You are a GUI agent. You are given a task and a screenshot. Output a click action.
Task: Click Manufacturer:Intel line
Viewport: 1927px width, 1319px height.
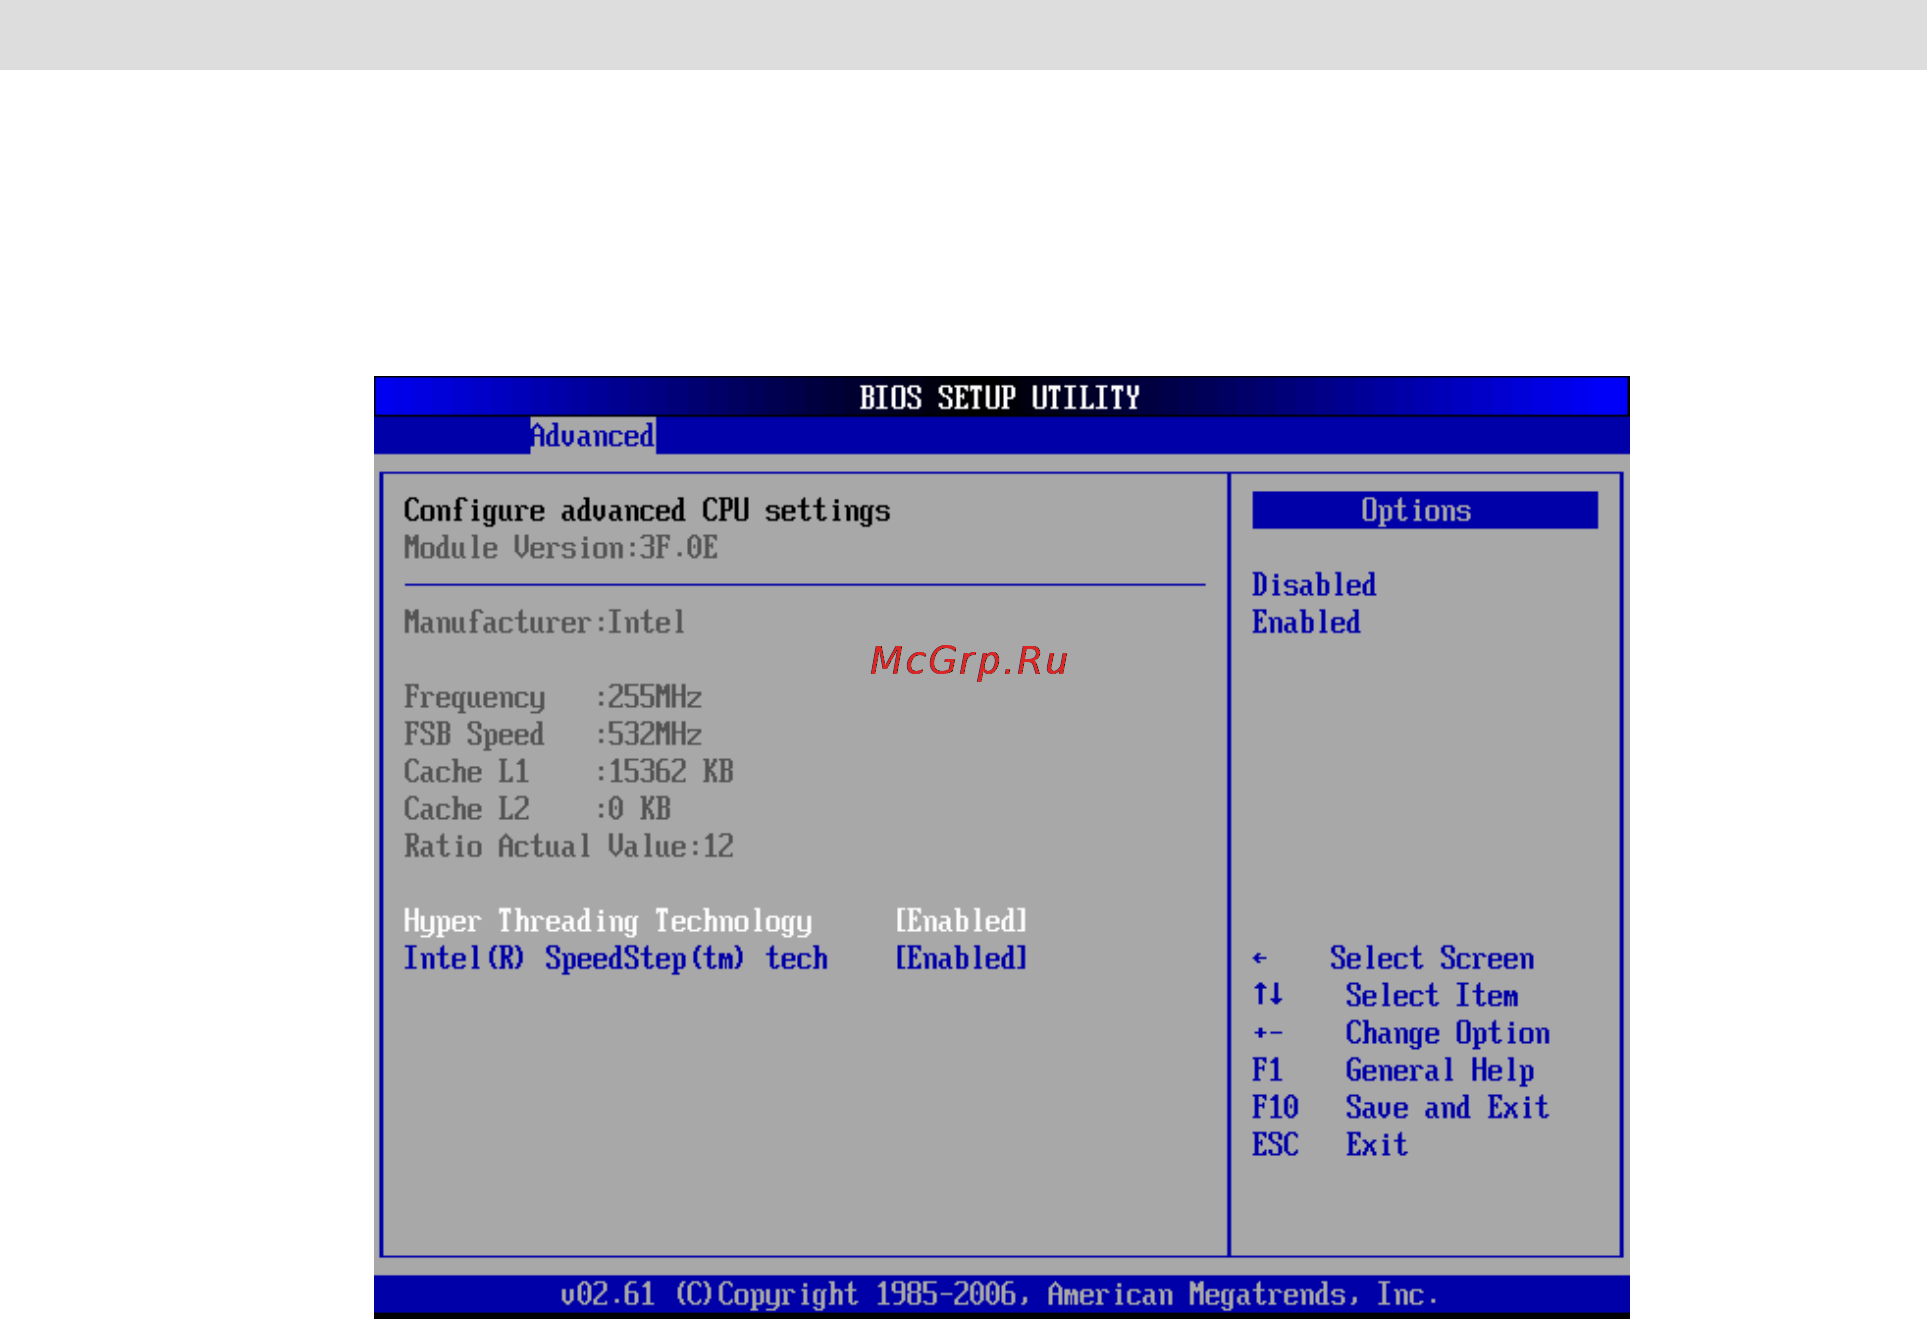click(x=545, y=622)
